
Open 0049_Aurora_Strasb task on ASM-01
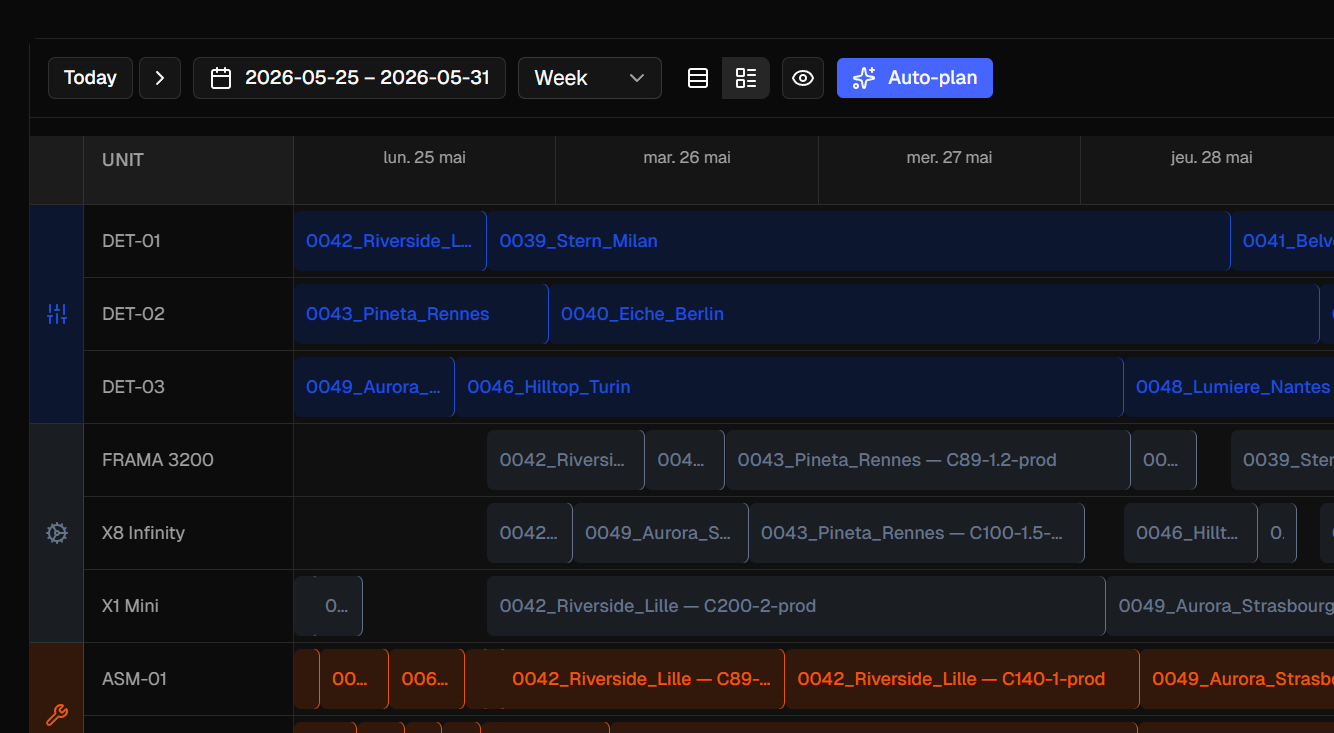tap(1237, 679)
